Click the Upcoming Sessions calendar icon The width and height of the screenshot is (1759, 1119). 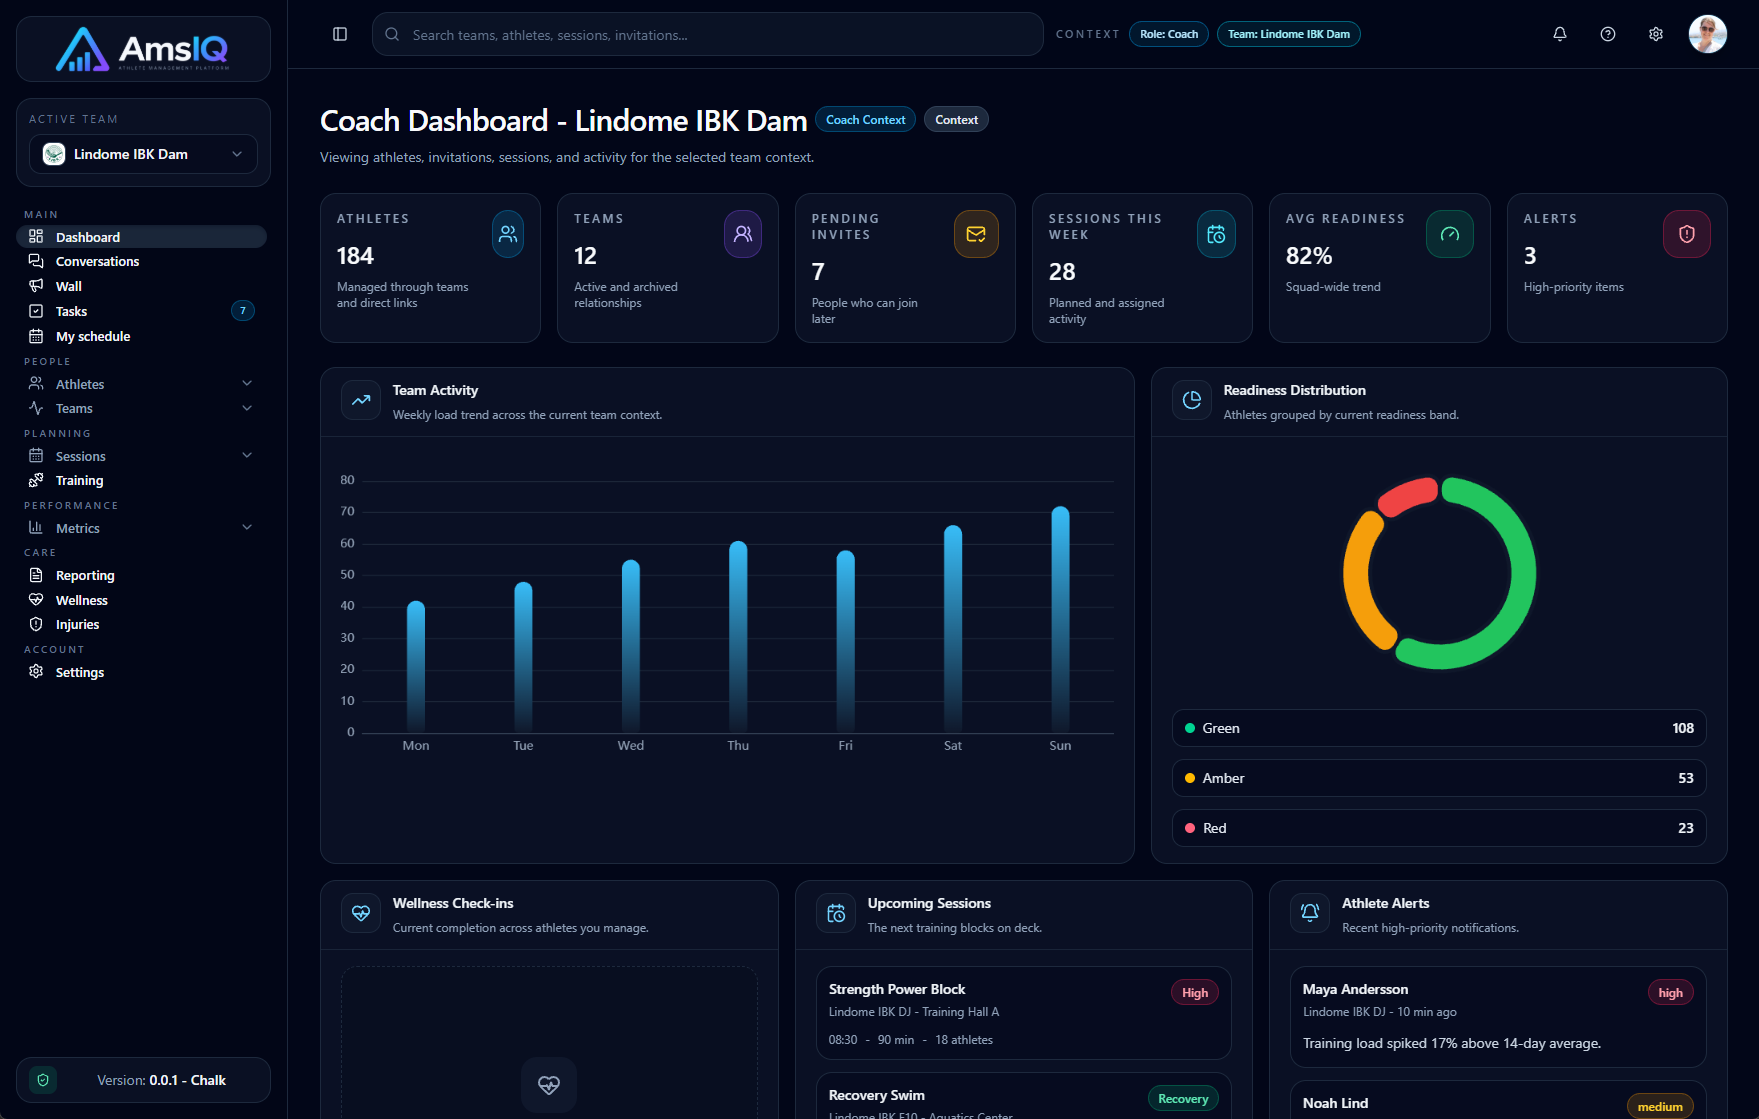pos(836,913)
